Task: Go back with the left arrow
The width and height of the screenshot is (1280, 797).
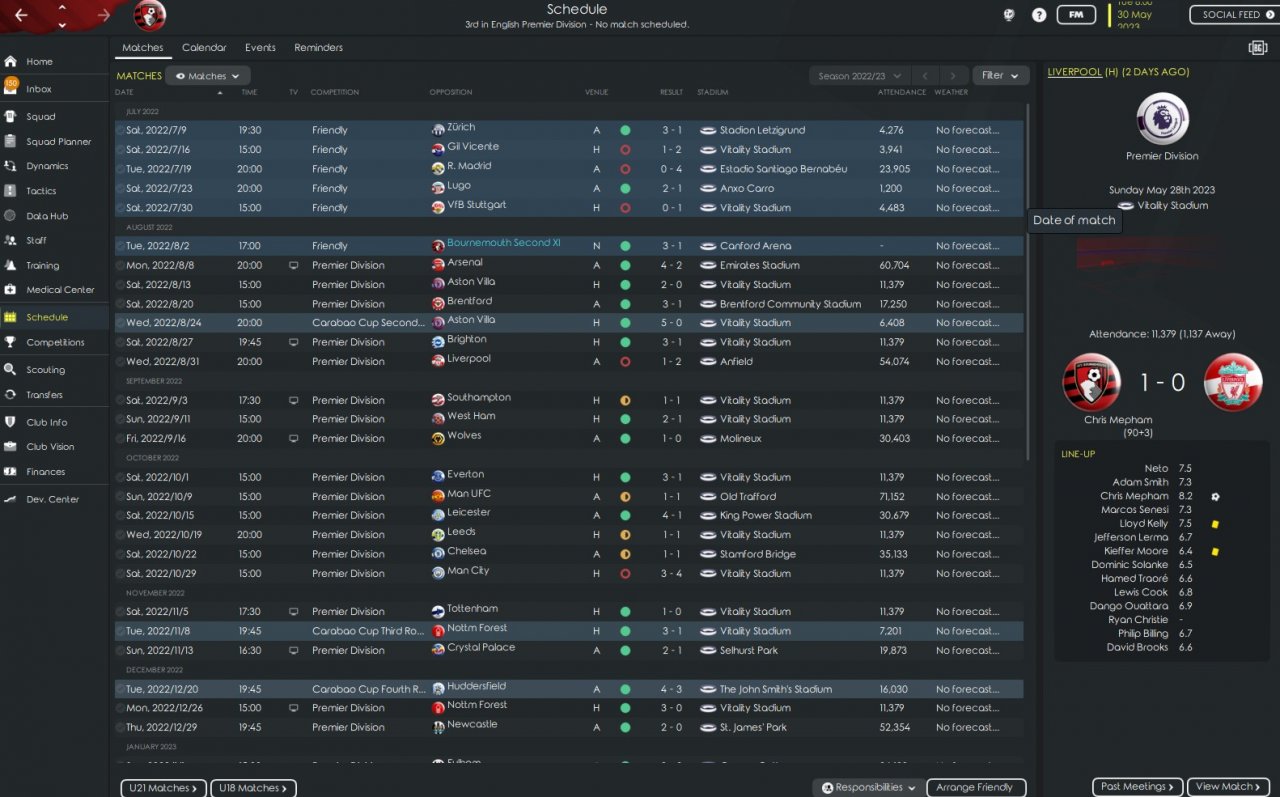Action: tap(22, 15)
